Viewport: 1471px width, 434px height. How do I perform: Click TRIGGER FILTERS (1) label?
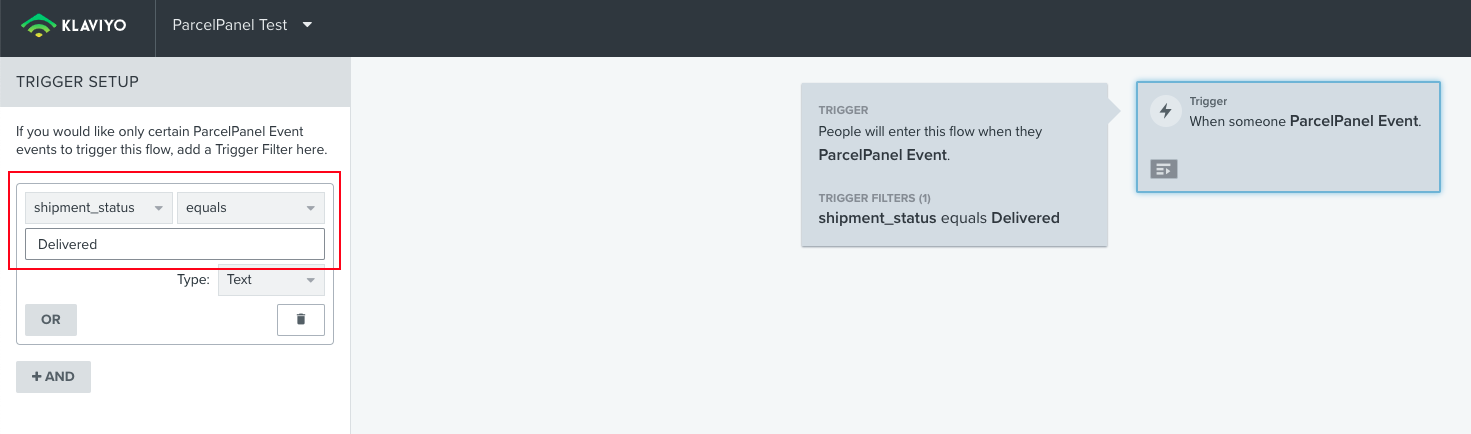coord(874,198)
